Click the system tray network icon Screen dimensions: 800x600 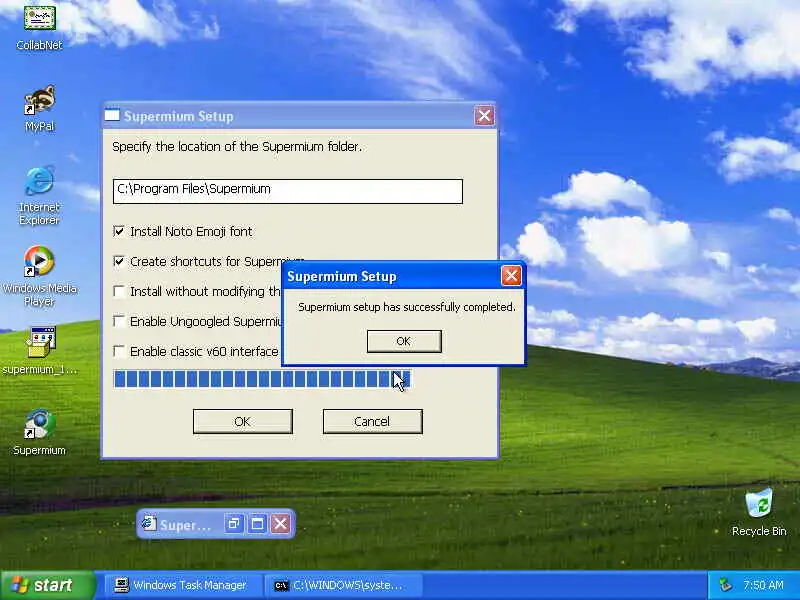(725, 585)
